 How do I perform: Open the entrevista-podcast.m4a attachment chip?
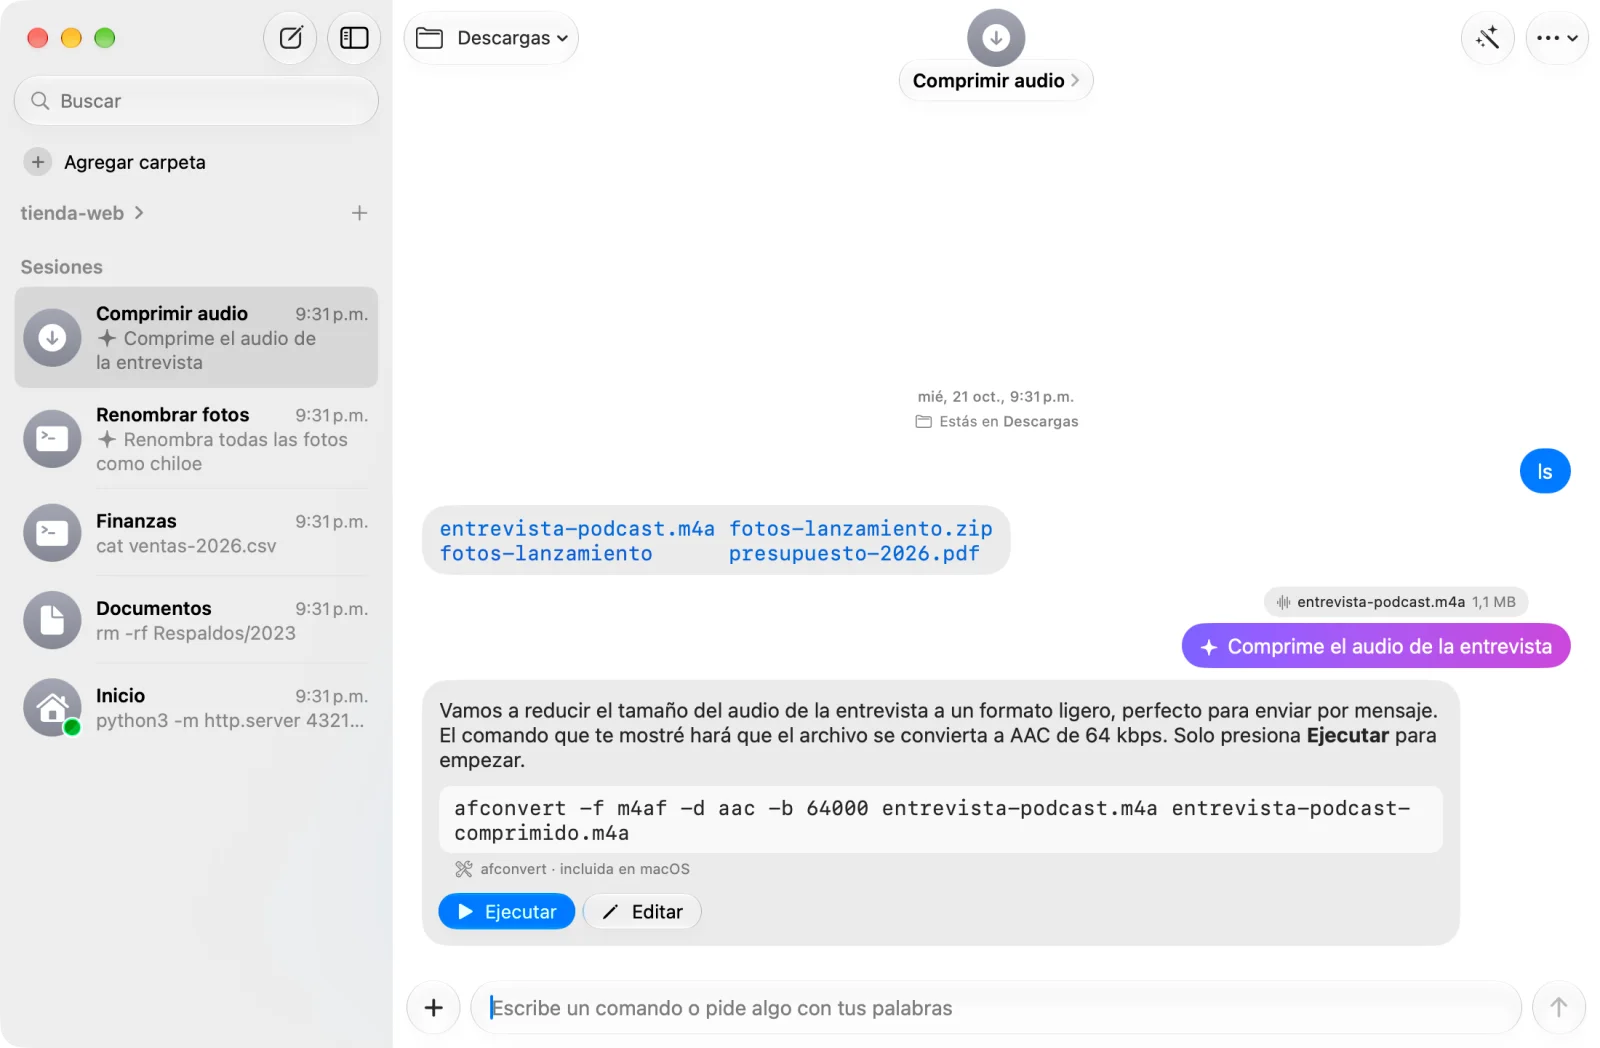coord(1396,602)
